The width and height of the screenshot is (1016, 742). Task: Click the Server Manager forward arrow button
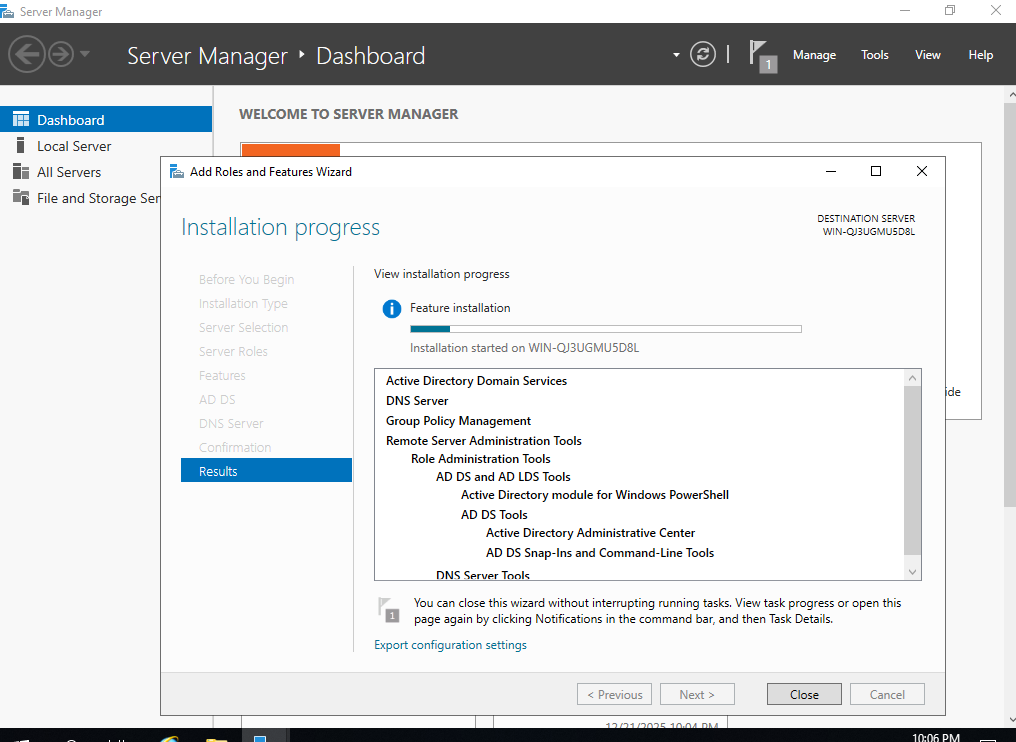coord(61,54)
